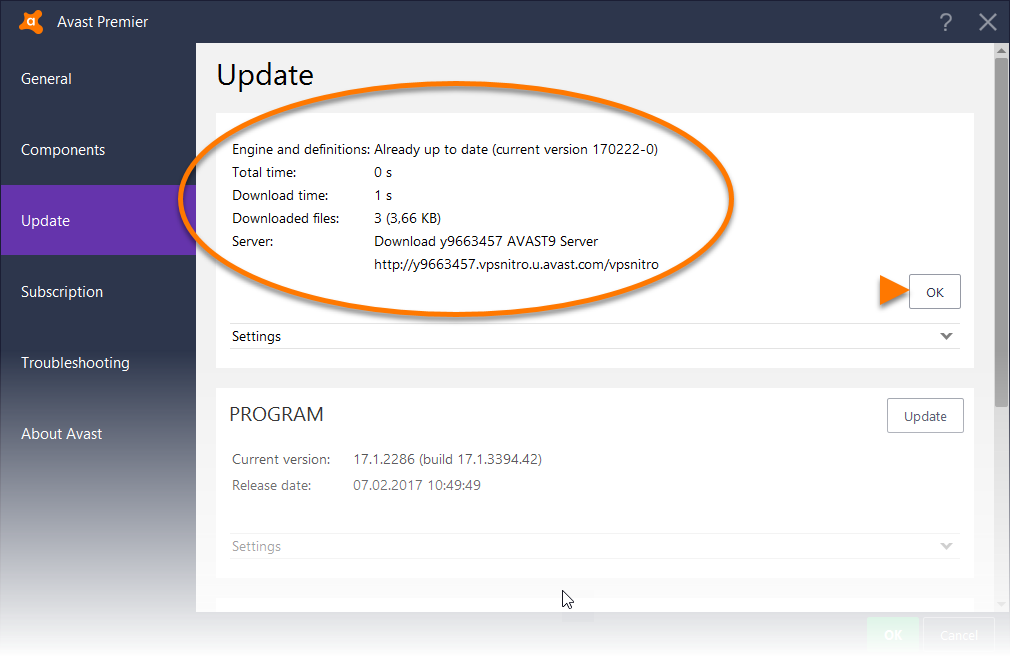The width and height of the screenshot is (1010, 657).
Task: Expand Settings under the definitions update results
Action: pyautogui.click(x=256, y=336)
